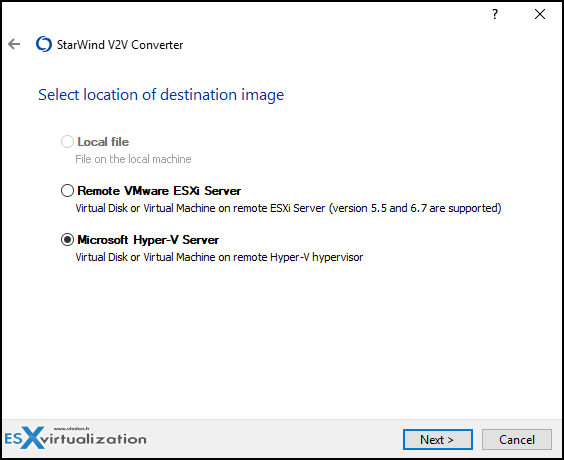Select the Microsoft Hyper-V Server radio button
564x460 pixels.
coord(67,240)
